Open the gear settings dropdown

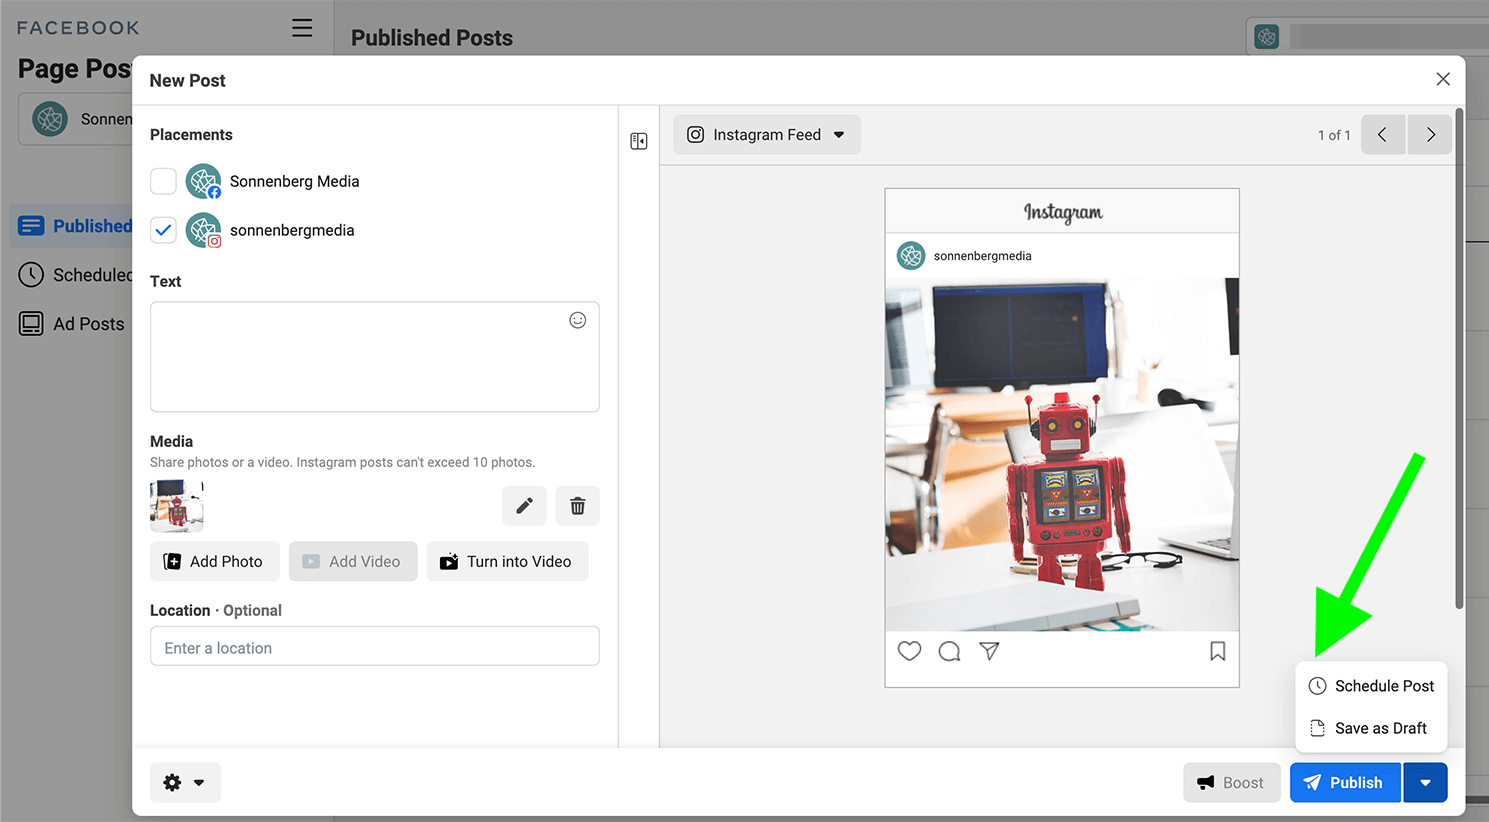(x=185, y=783)
